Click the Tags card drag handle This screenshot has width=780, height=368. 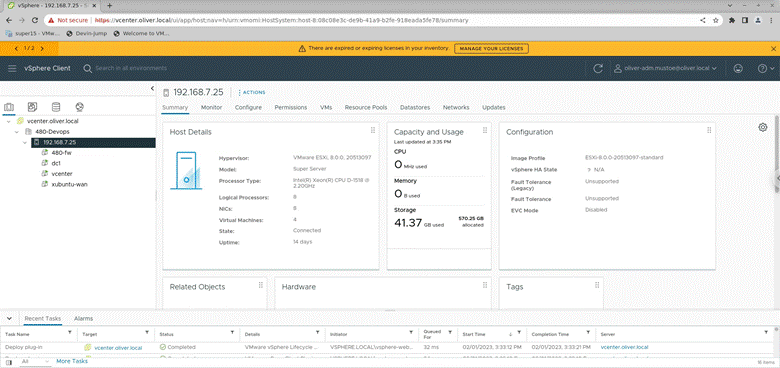click(x=596, y=285)
